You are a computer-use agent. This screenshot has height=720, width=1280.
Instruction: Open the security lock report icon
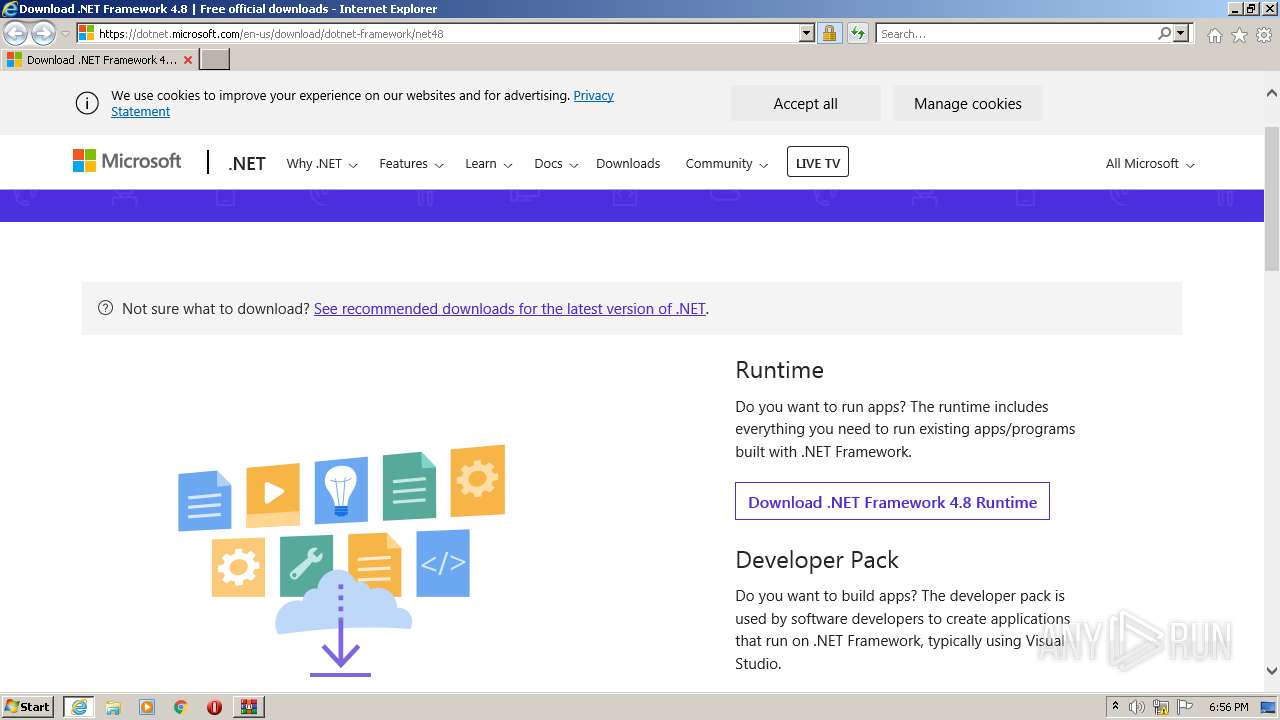(x=829, y=34)
